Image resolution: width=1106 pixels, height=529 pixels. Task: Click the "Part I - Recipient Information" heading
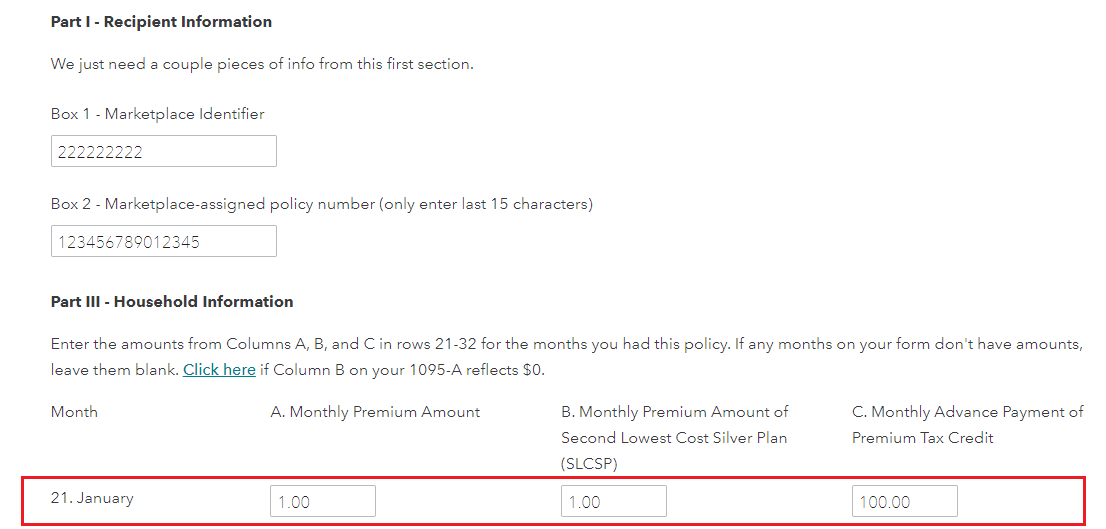(161, 22)
